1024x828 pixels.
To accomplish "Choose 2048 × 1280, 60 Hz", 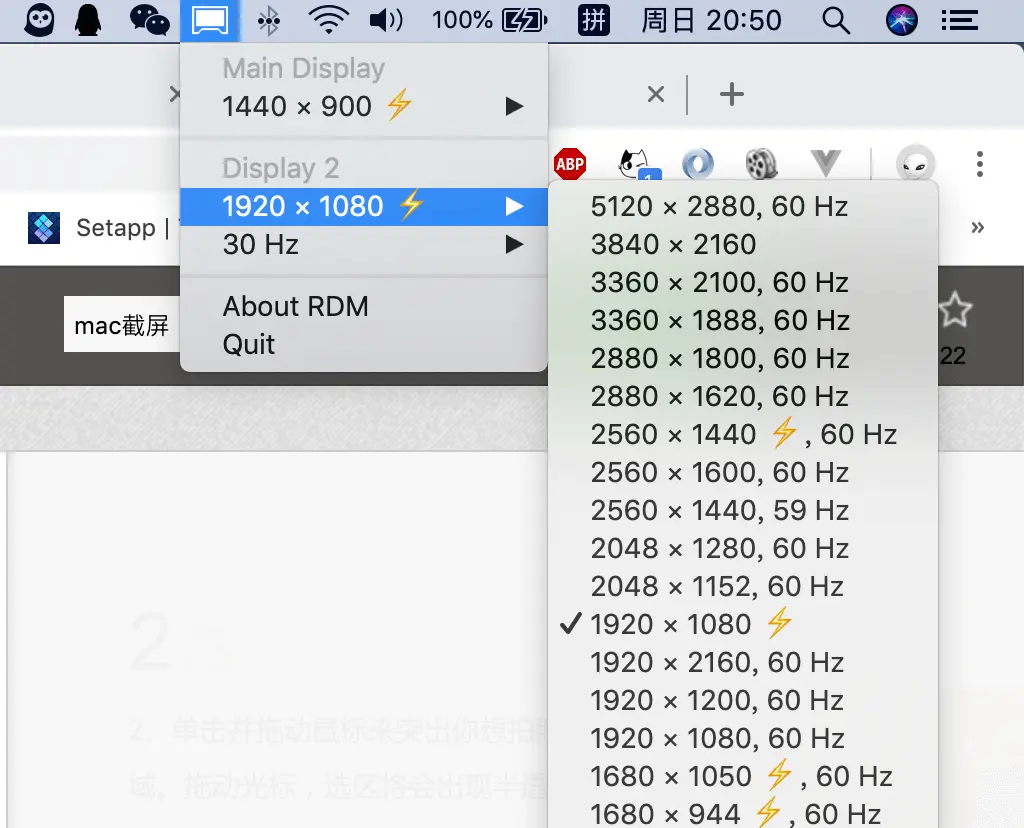I will (x=743, y=548).
